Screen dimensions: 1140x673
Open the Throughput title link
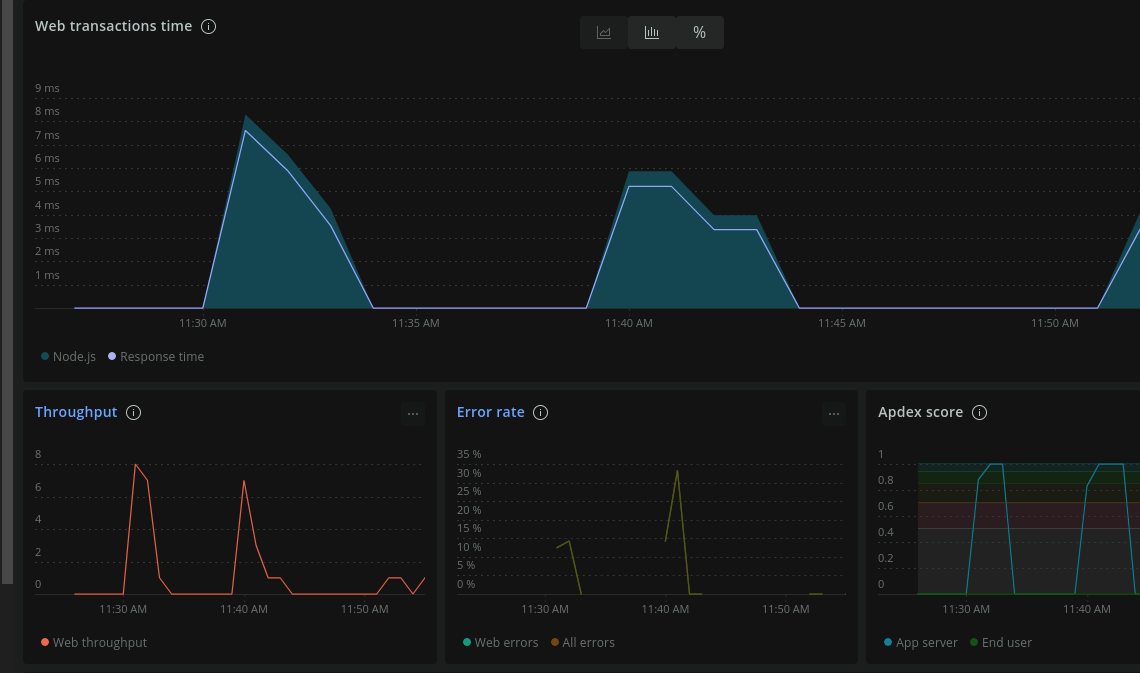click(76, 412)
